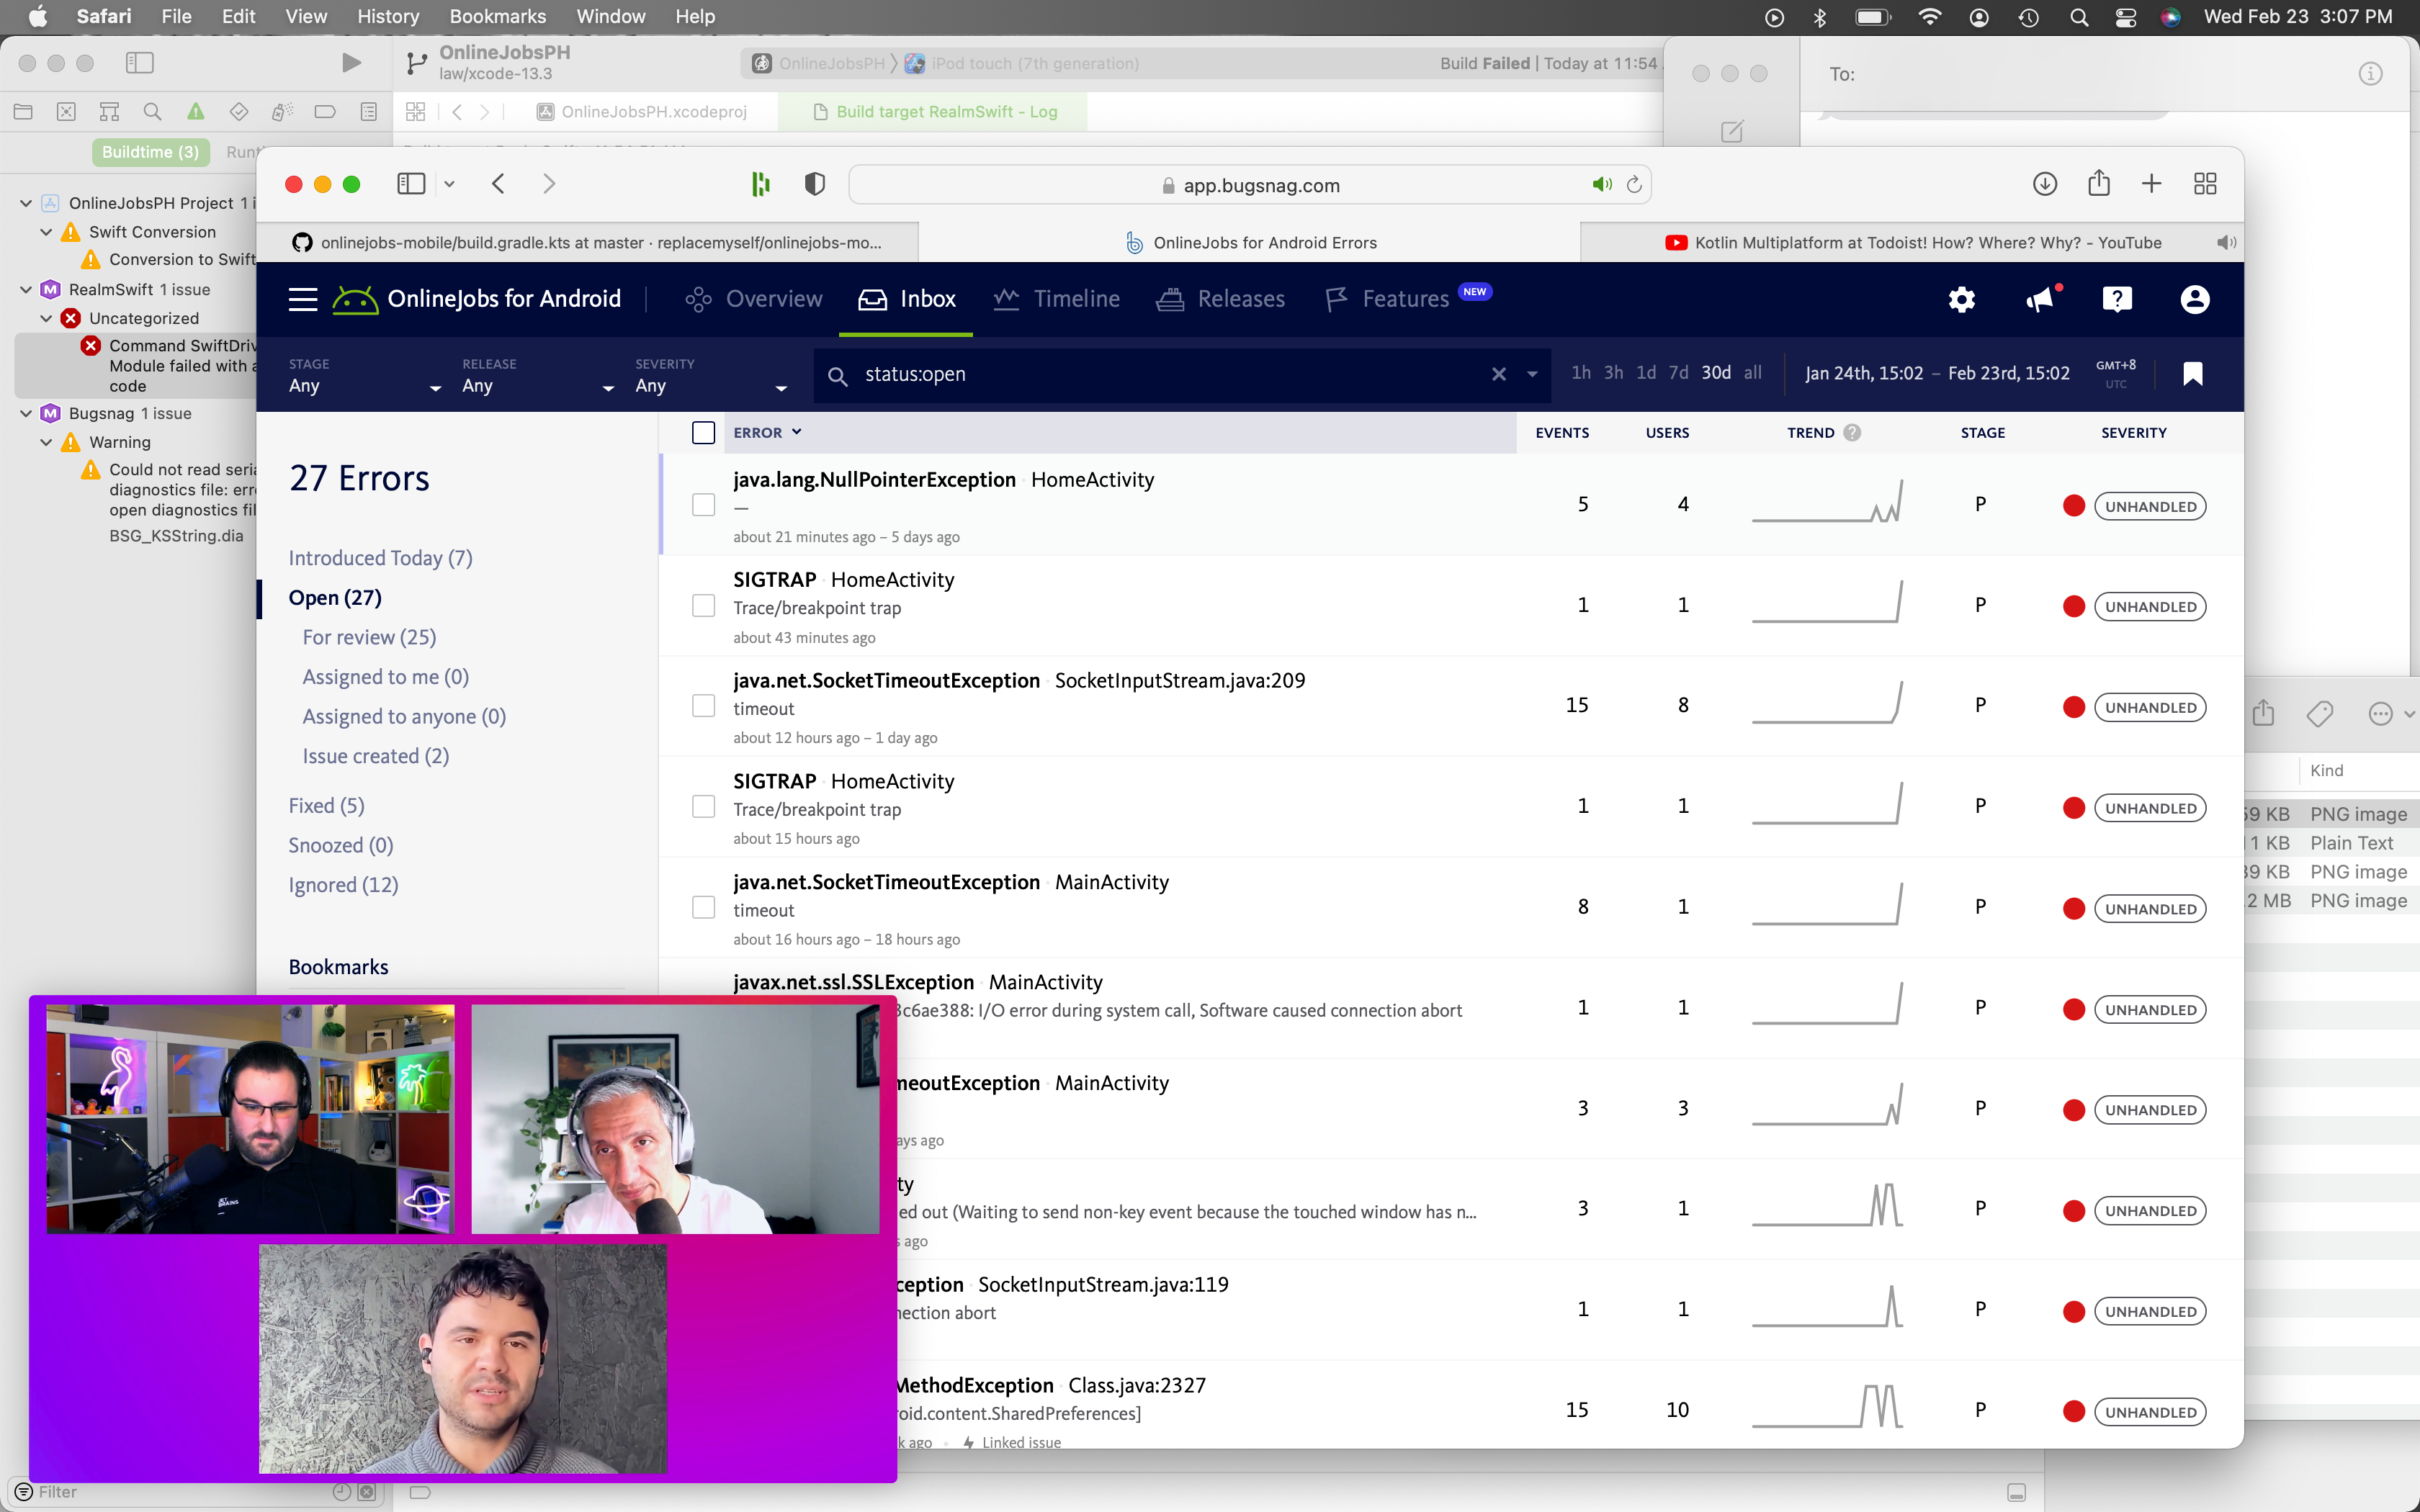Click the Xcode Buildtime (3) filter
Image resolution: width=2420 pixels, height=1512 pixels.
click(x=150, y=152)
